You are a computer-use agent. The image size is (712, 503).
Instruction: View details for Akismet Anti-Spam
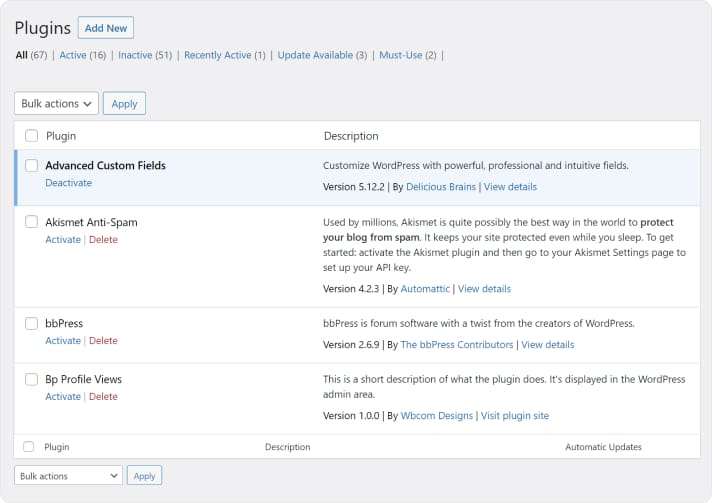[484, 289]
